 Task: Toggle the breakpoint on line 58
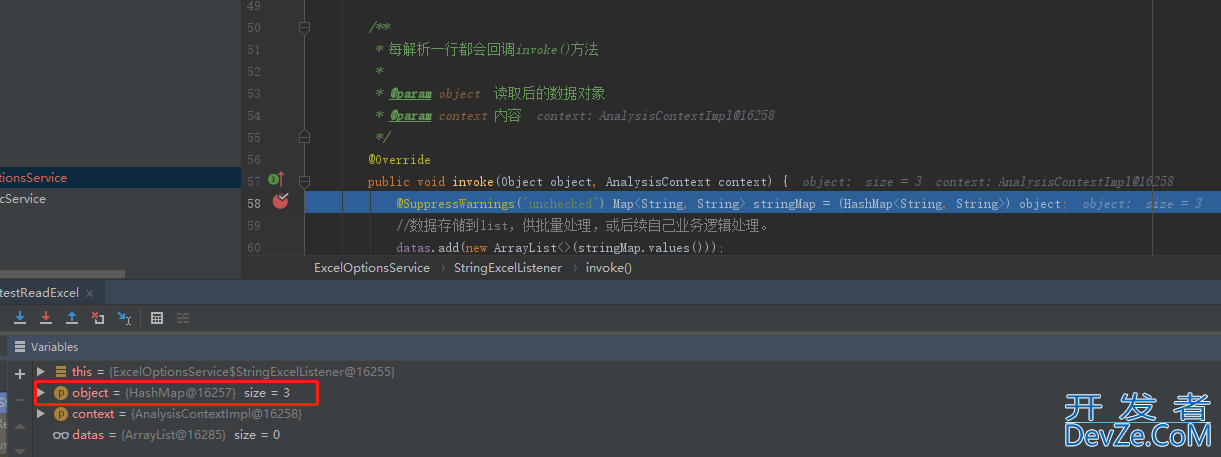281,202
